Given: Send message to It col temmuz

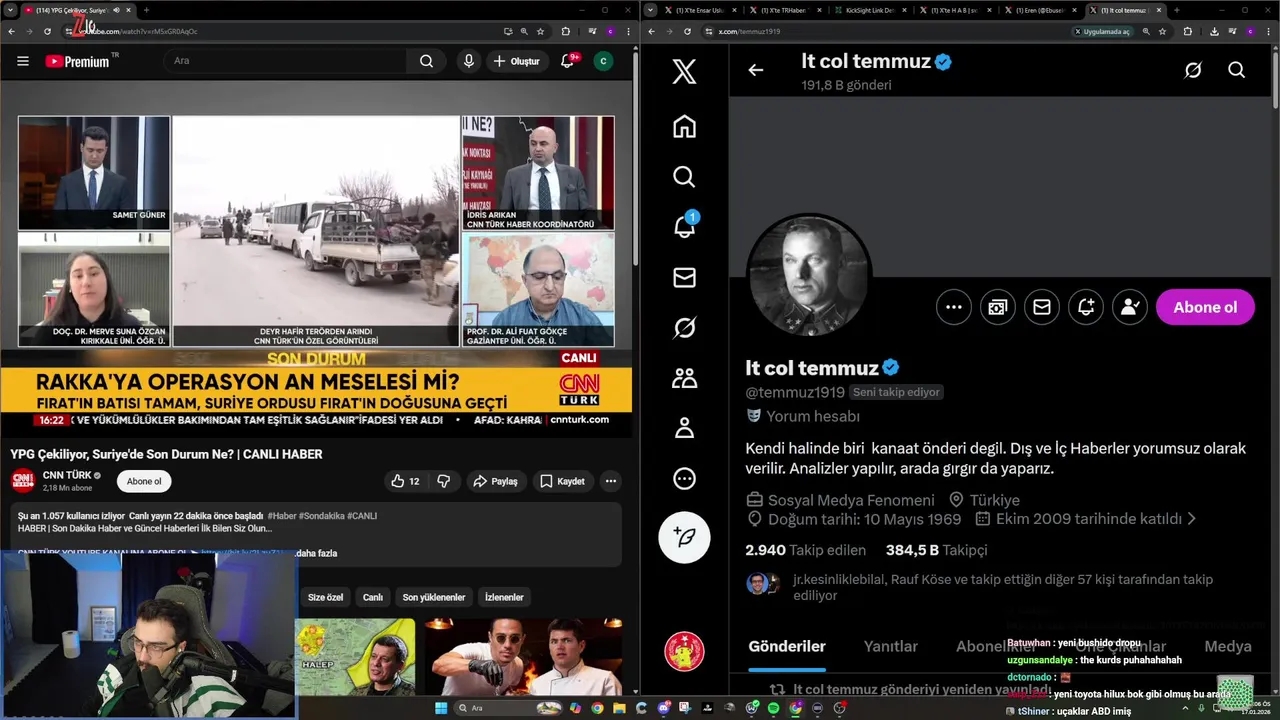Looking at the screenshot, I should pos(1041,307).
